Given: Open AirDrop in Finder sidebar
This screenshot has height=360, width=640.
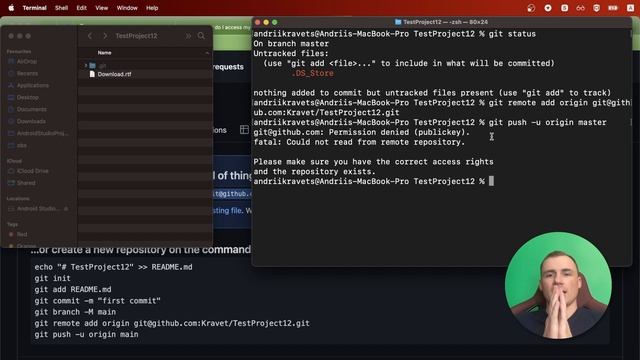Looking at the screenshot, I should pyautogui.click(x=27, y=61).
